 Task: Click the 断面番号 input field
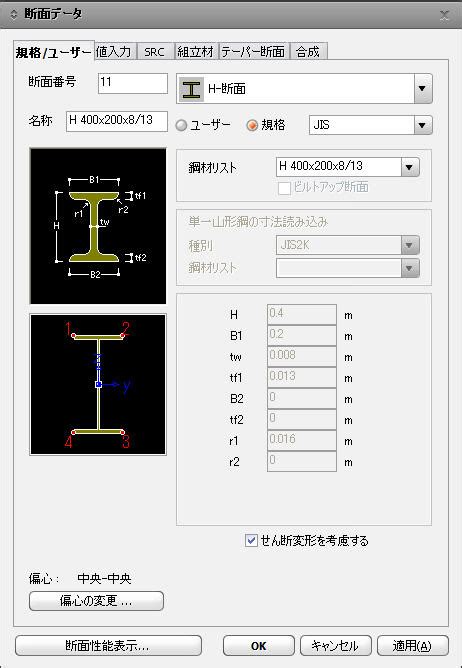(x=133, y=83)
